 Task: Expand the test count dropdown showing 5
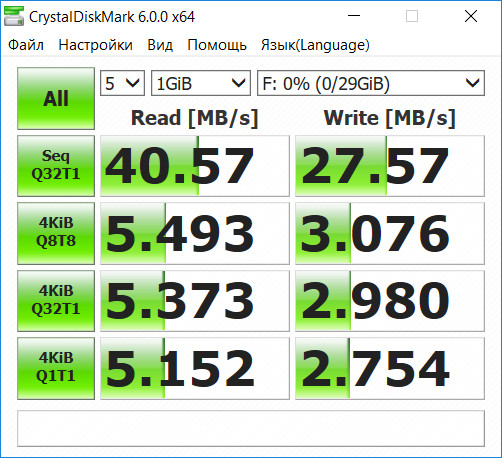(122, 83)
